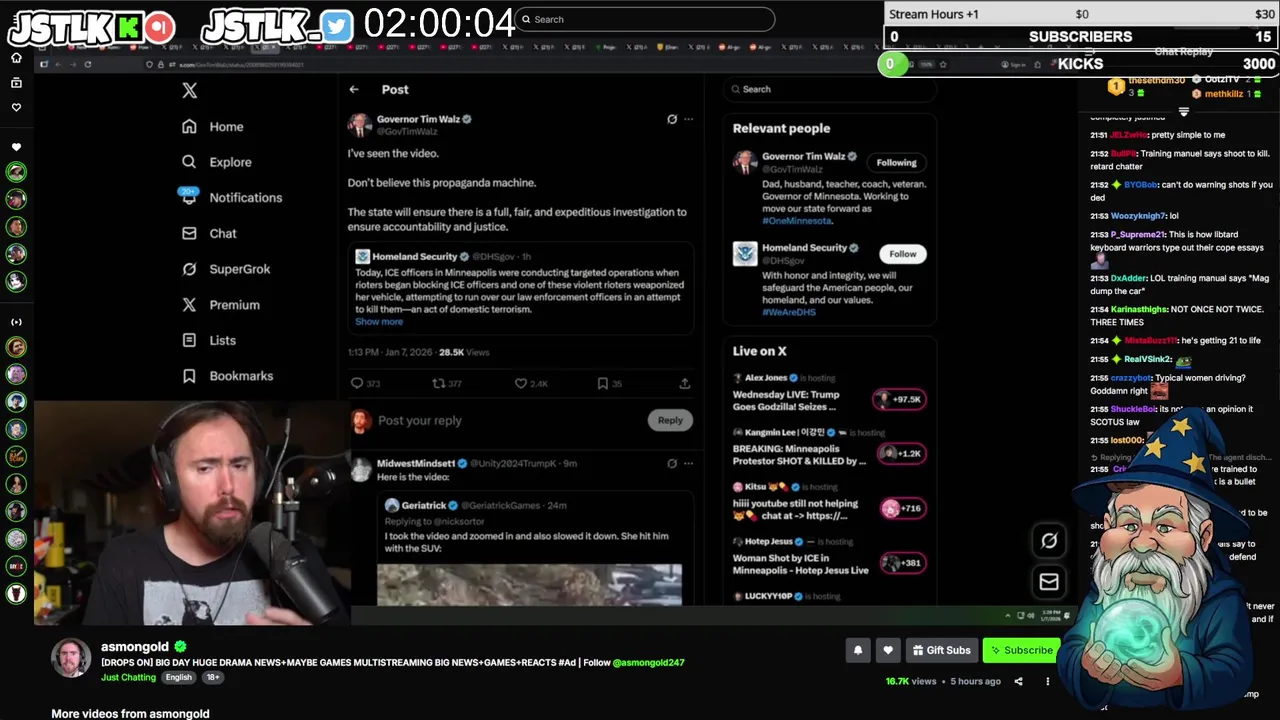Viewport: 1280px width, 720px height.
Task: Open asmongold channel avatar below video
Action: tap(71, 657)
